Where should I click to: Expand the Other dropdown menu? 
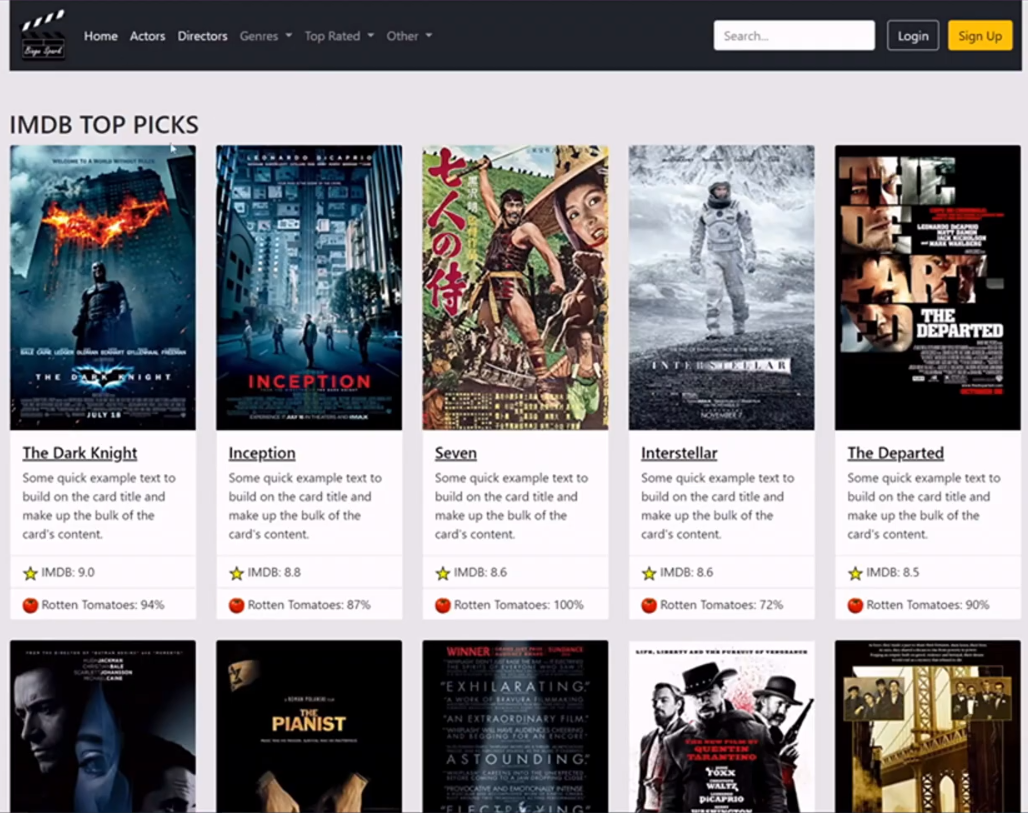(x=409, y=36)
